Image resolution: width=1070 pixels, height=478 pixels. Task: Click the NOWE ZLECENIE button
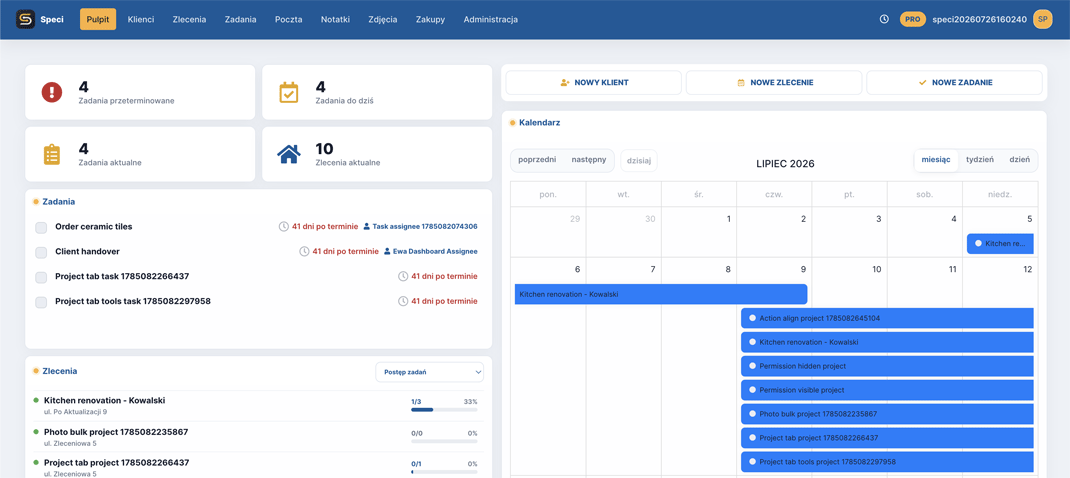click(774, 83)
